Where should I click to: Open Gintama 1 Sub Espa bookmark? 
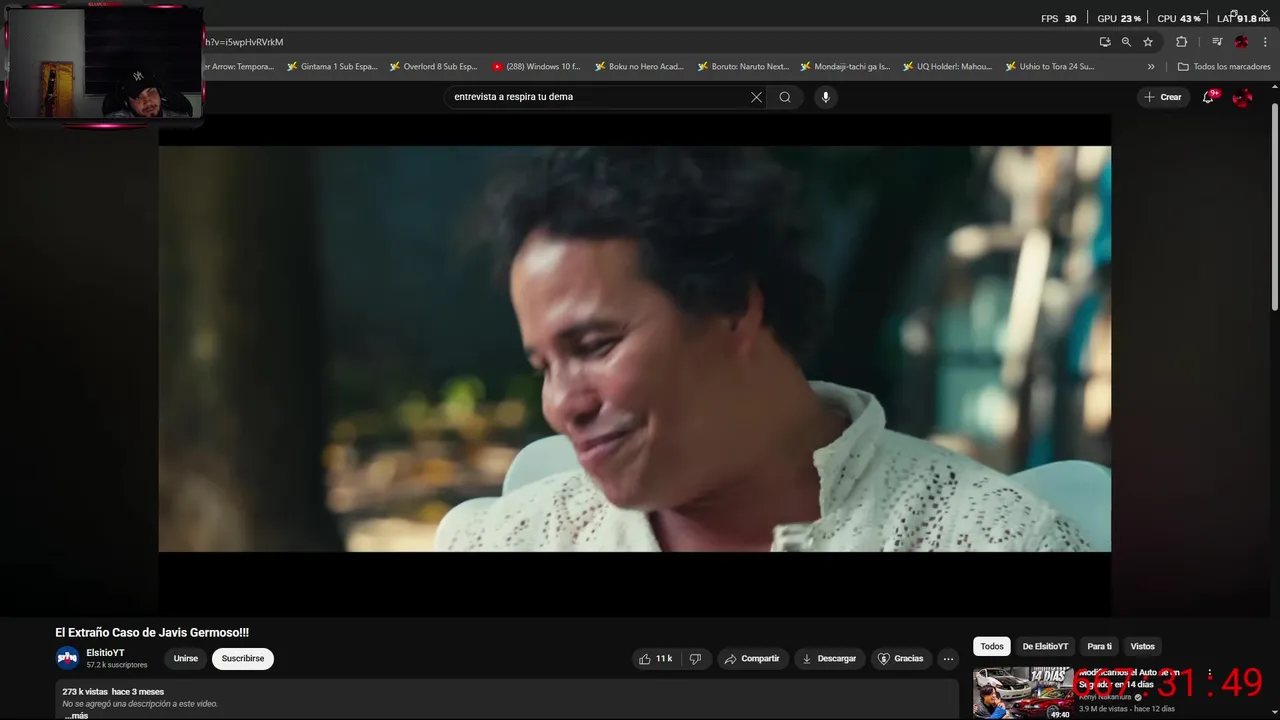coord(332,67)
